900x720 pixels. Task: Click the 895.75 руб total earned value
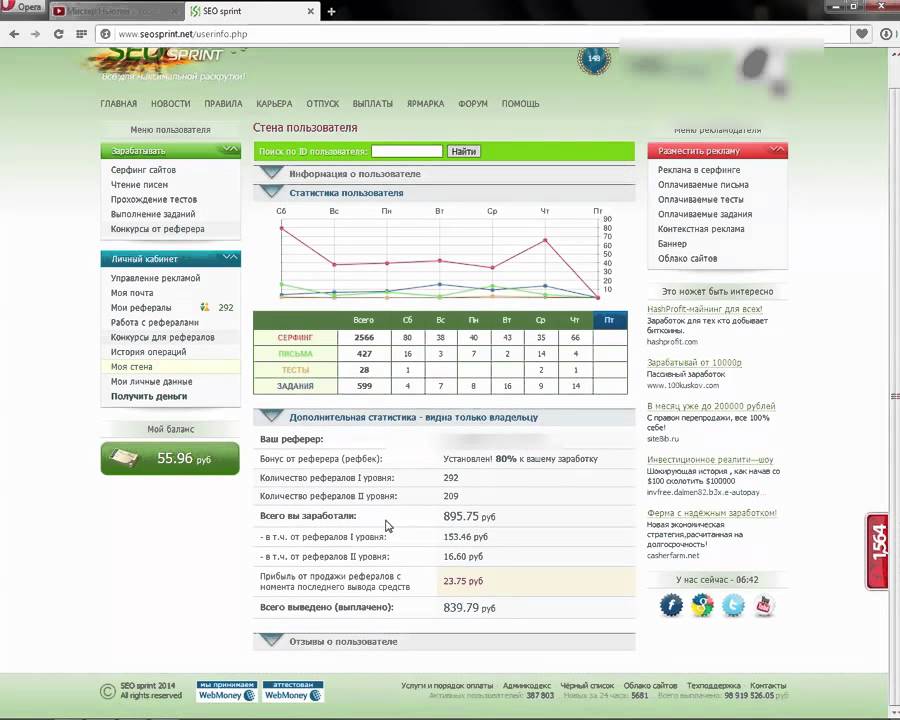coord(469,516)
